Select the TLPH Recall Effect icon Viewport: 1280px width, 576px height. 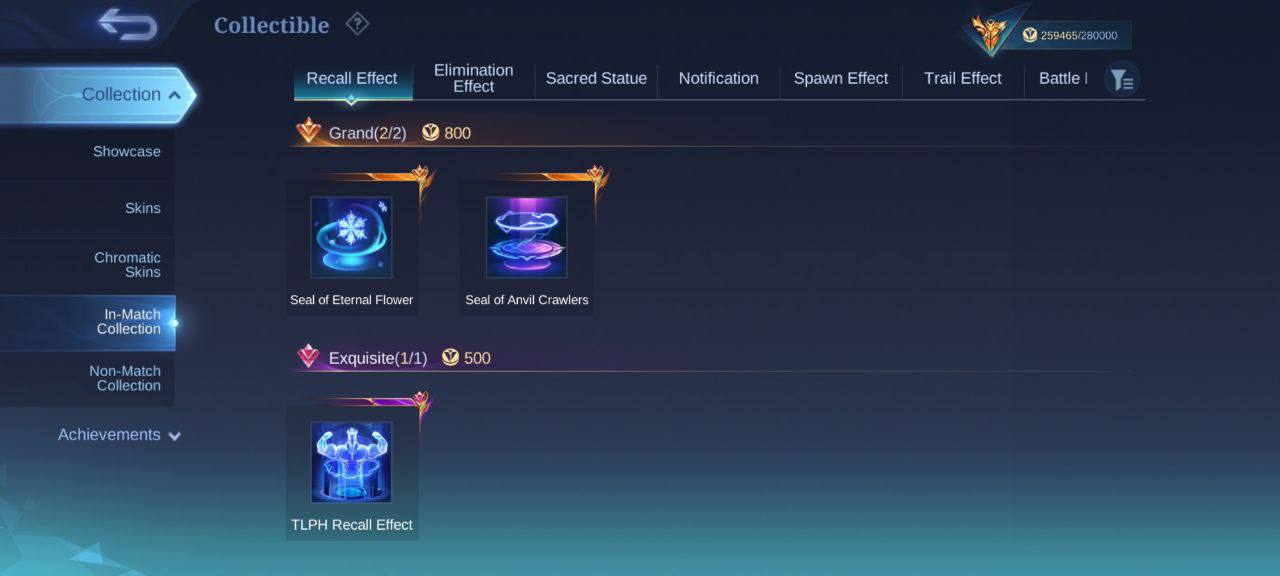pos(351,462)
